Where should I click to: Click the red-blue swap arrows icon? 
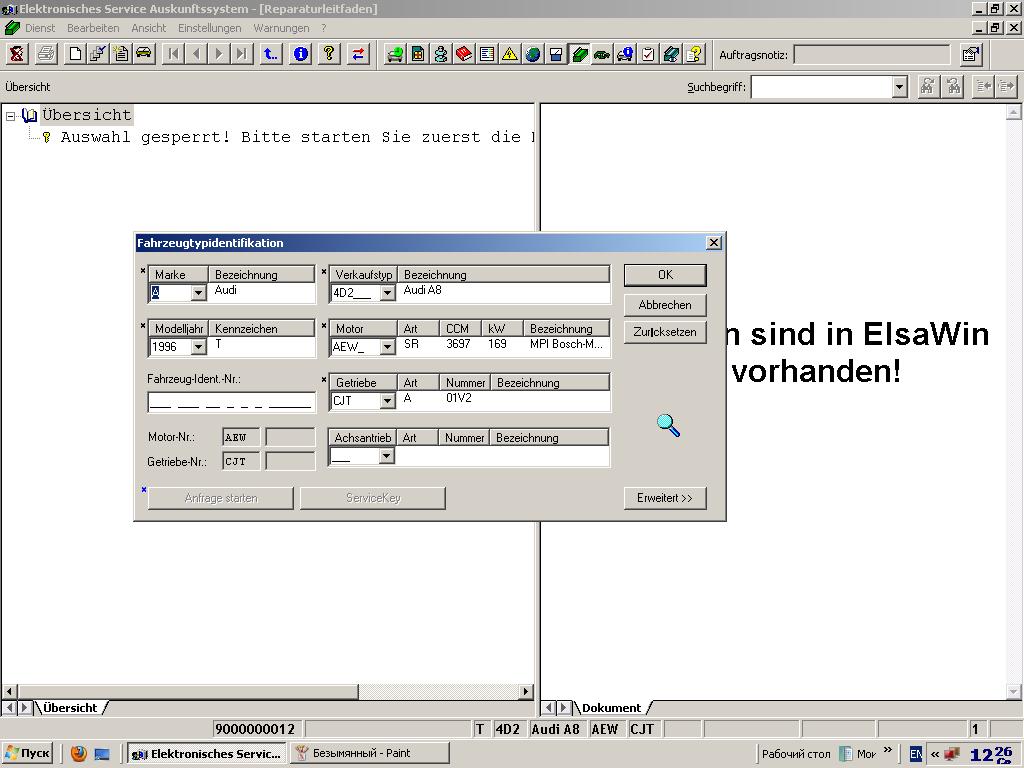[358, 54]
